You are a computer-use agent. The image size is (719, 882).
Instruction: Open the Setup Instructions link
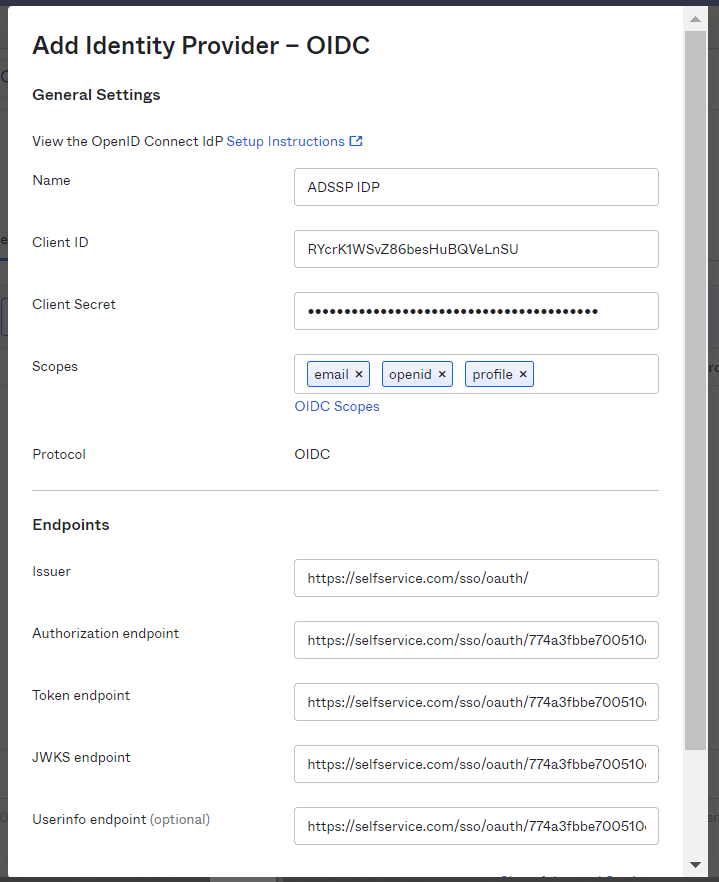285,142
